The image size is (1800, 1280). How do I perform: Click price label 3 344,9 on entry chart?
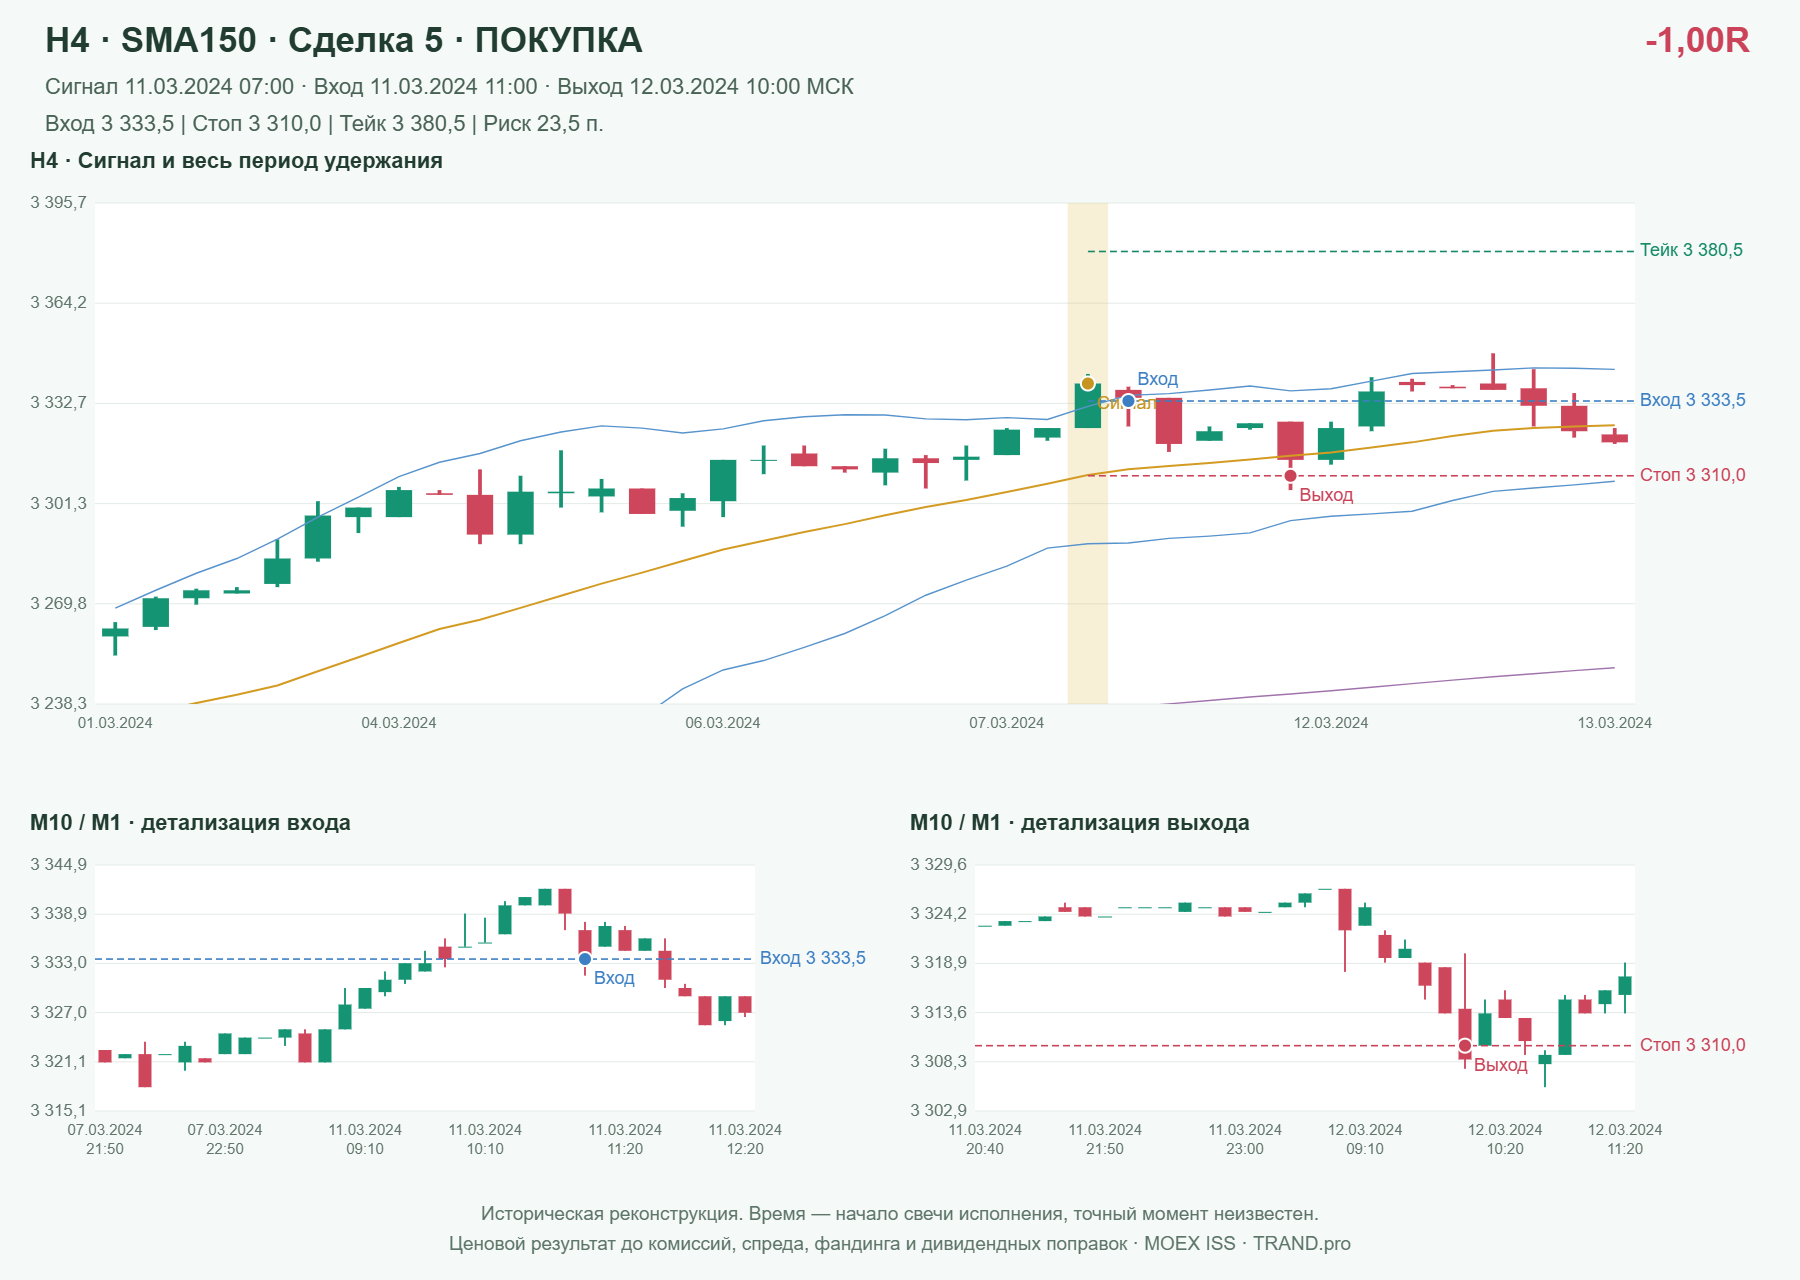(58, 865)
